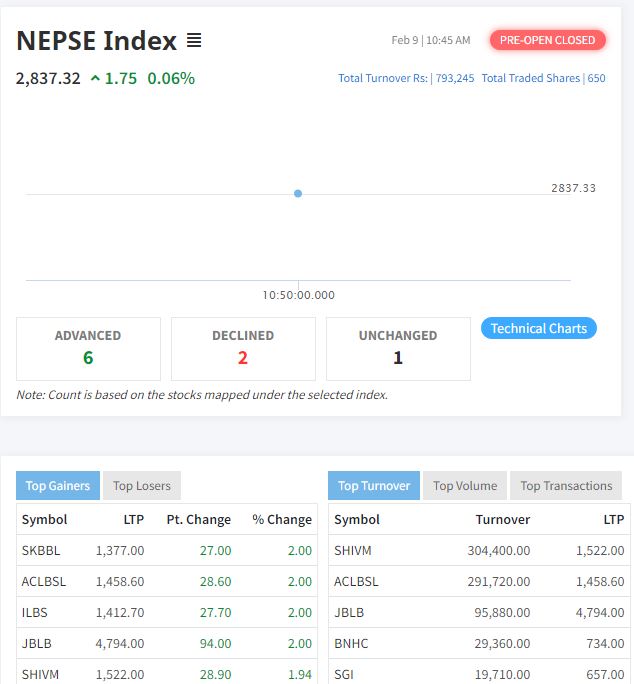Image resolution: width=634 pixels, height=684 pixels.
Task: Select the Top Gainers tab
Action: click(58, 486)
